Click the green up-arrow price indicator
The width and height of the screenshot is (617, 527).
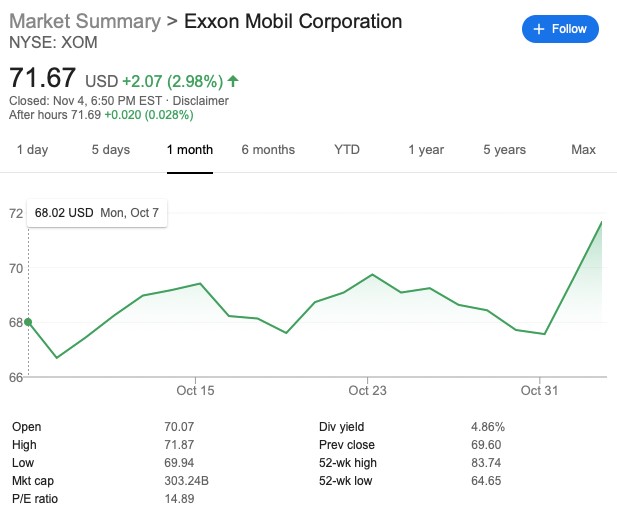pyautogui.click(x=234, y=80)
